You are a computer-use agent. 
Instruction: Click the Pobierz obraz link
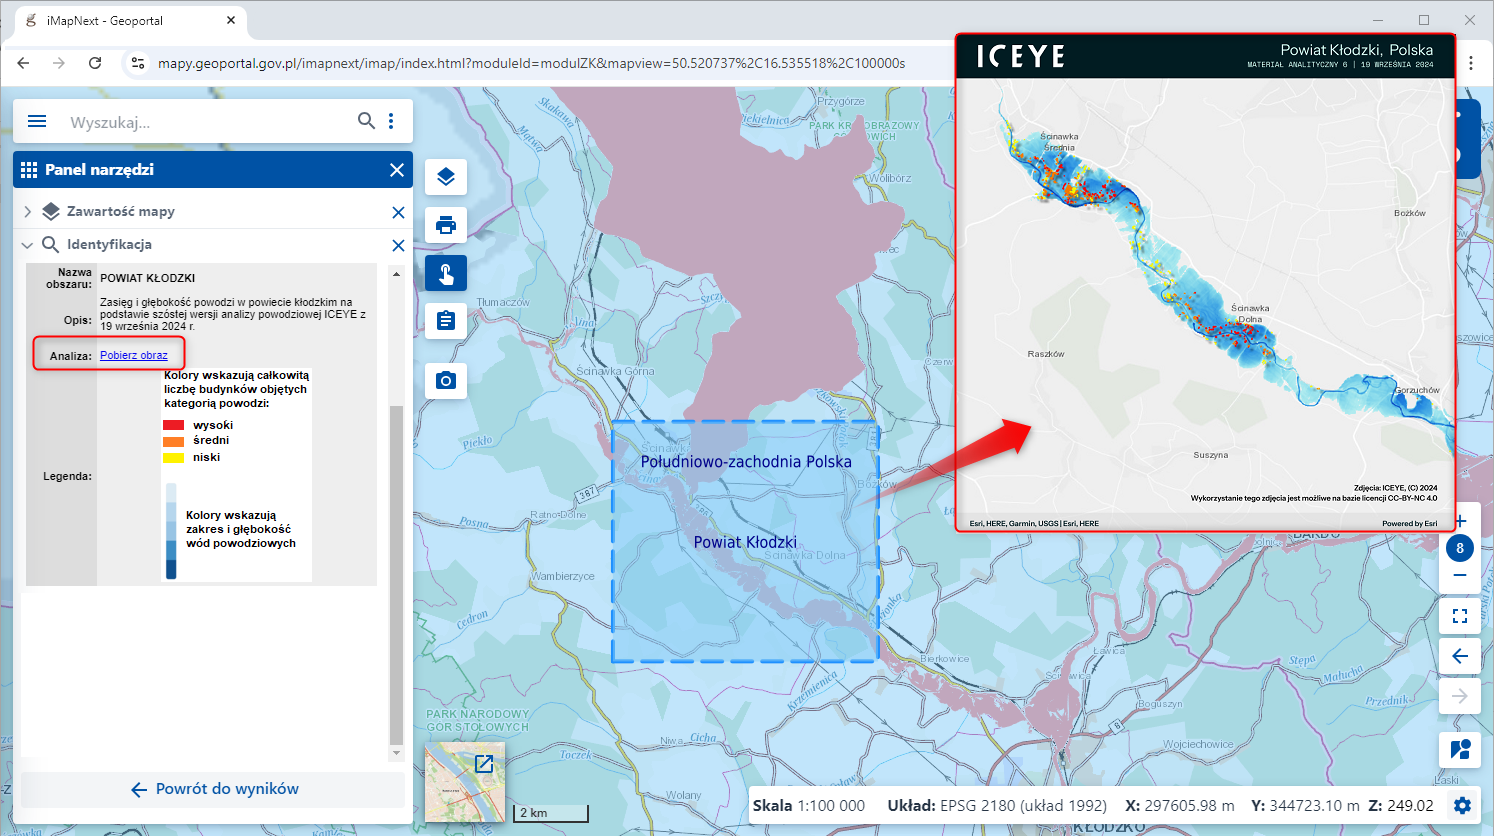[134, 355]
